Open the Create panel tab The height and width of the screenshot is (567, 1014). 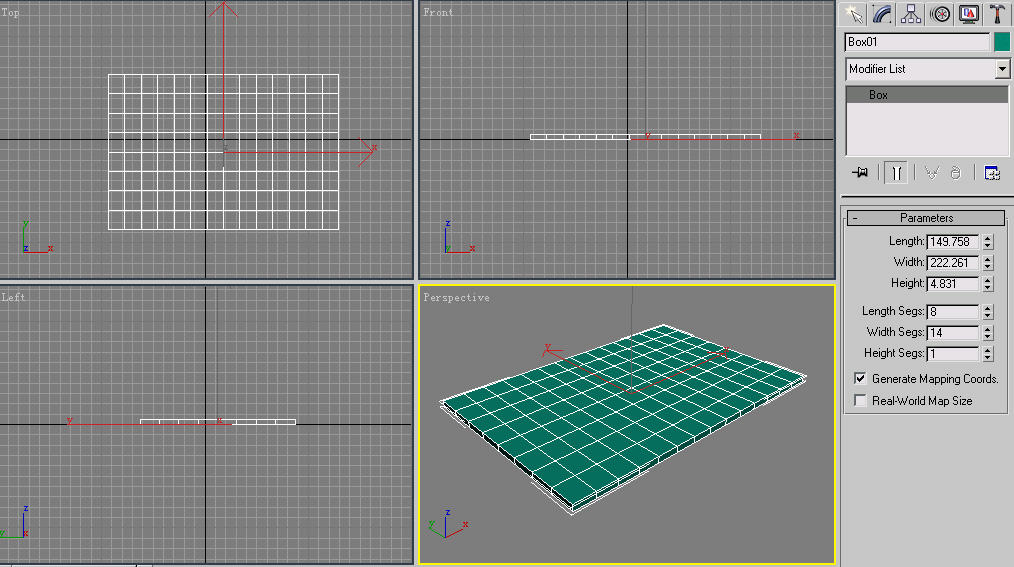(853, 13)
